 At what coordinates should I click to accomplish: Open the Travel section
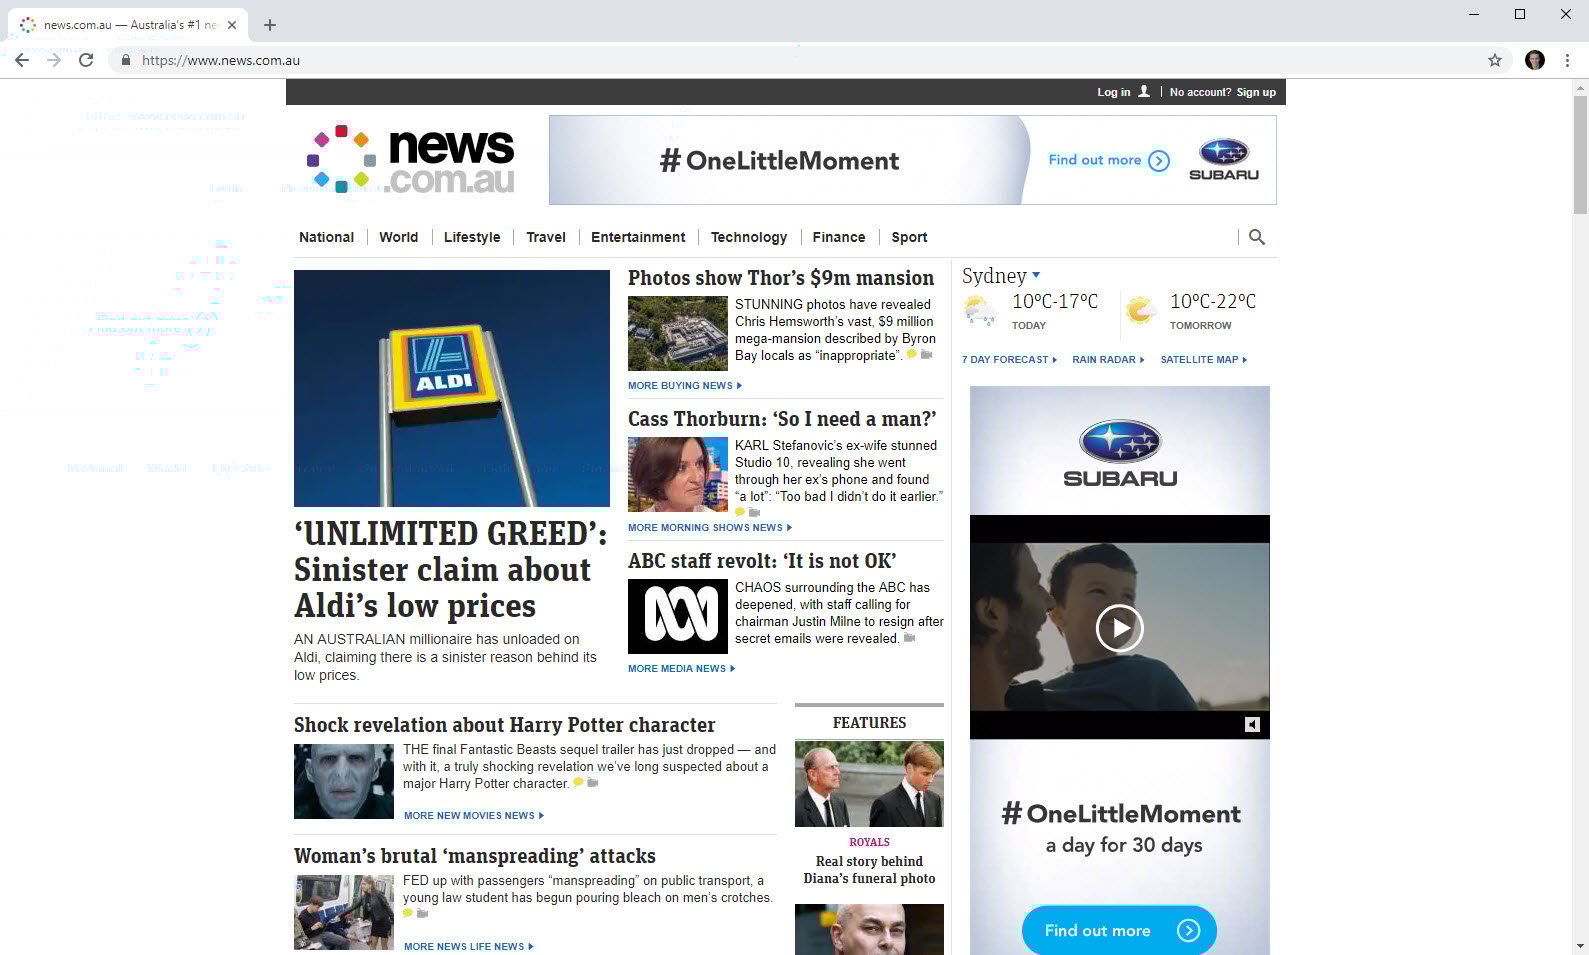[546, 237]
